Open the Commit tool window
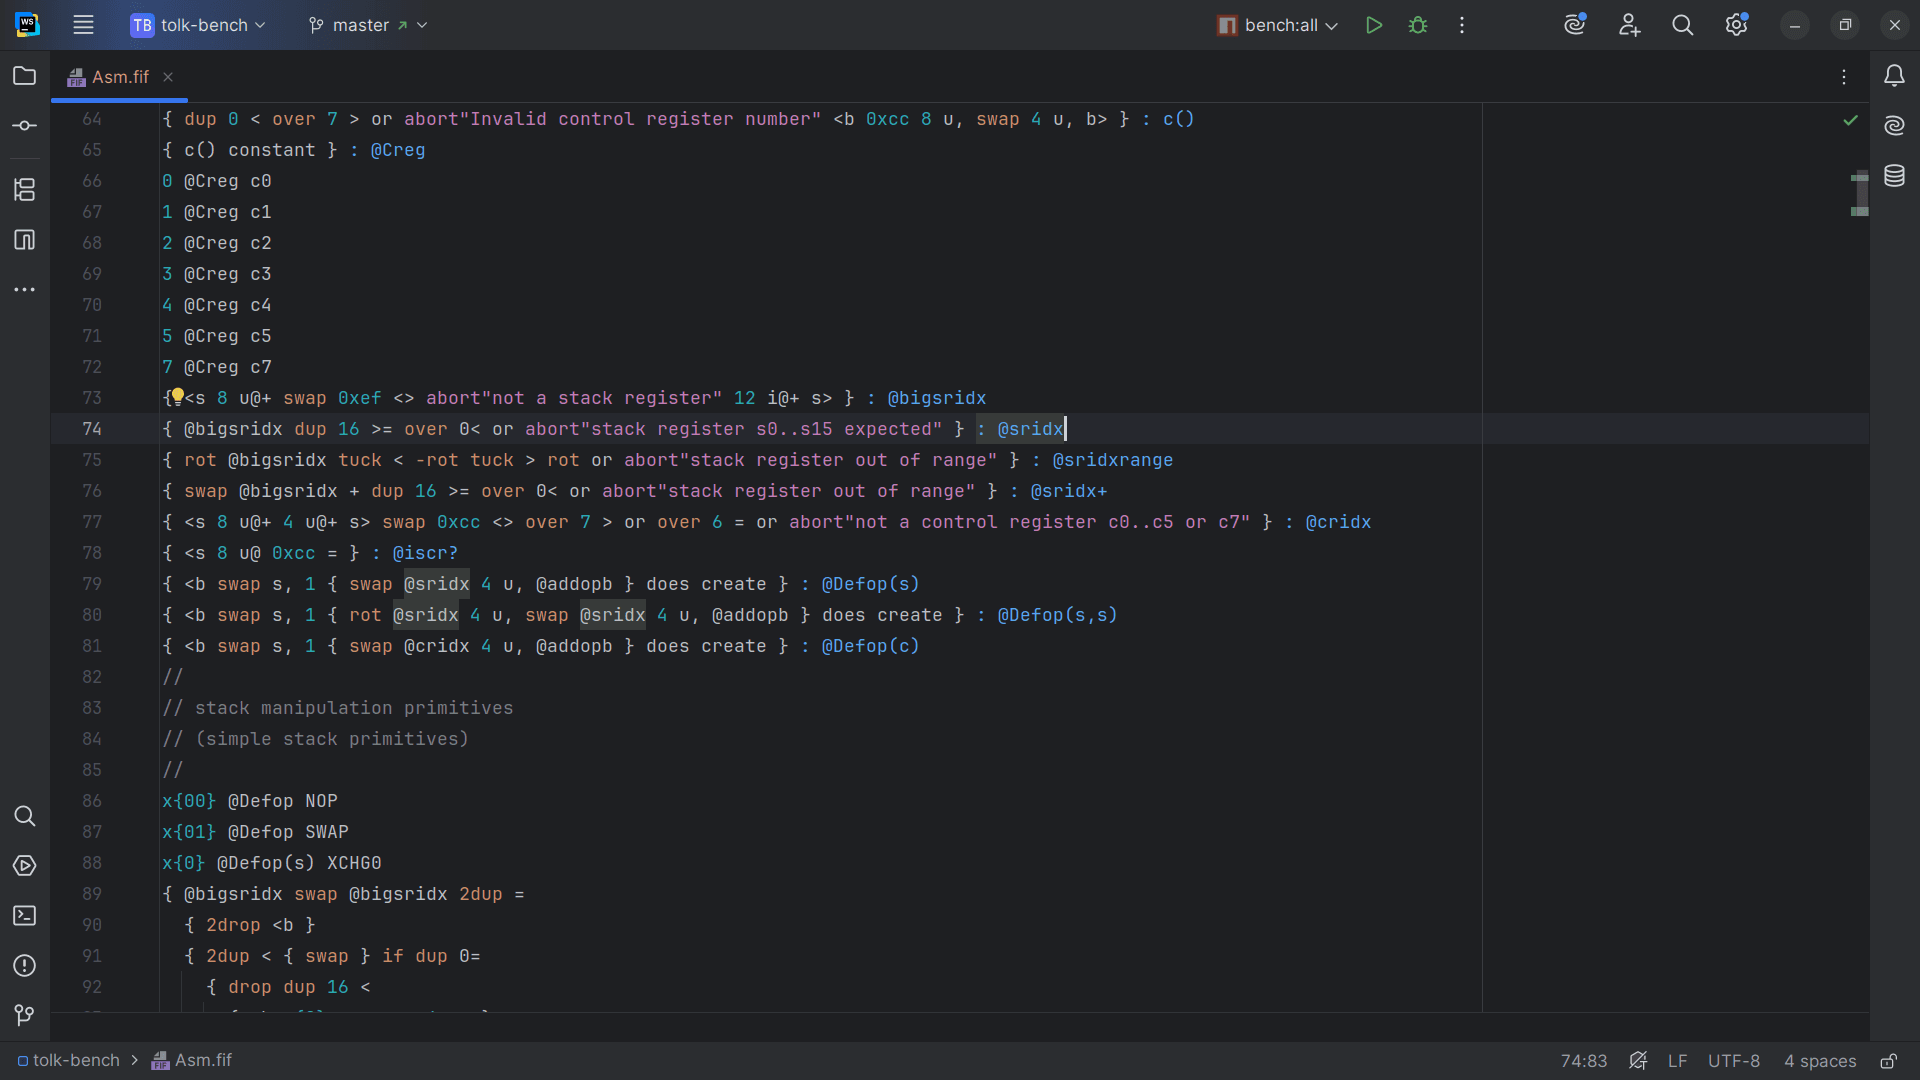The image size is (1920, 1080). coord(25,126)
